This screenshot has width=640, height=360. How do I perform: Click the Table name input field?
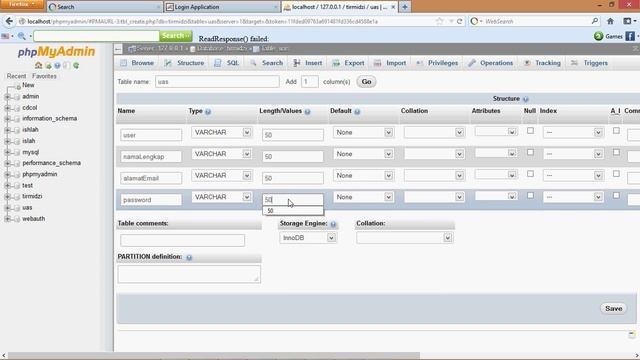click(217, 82)
